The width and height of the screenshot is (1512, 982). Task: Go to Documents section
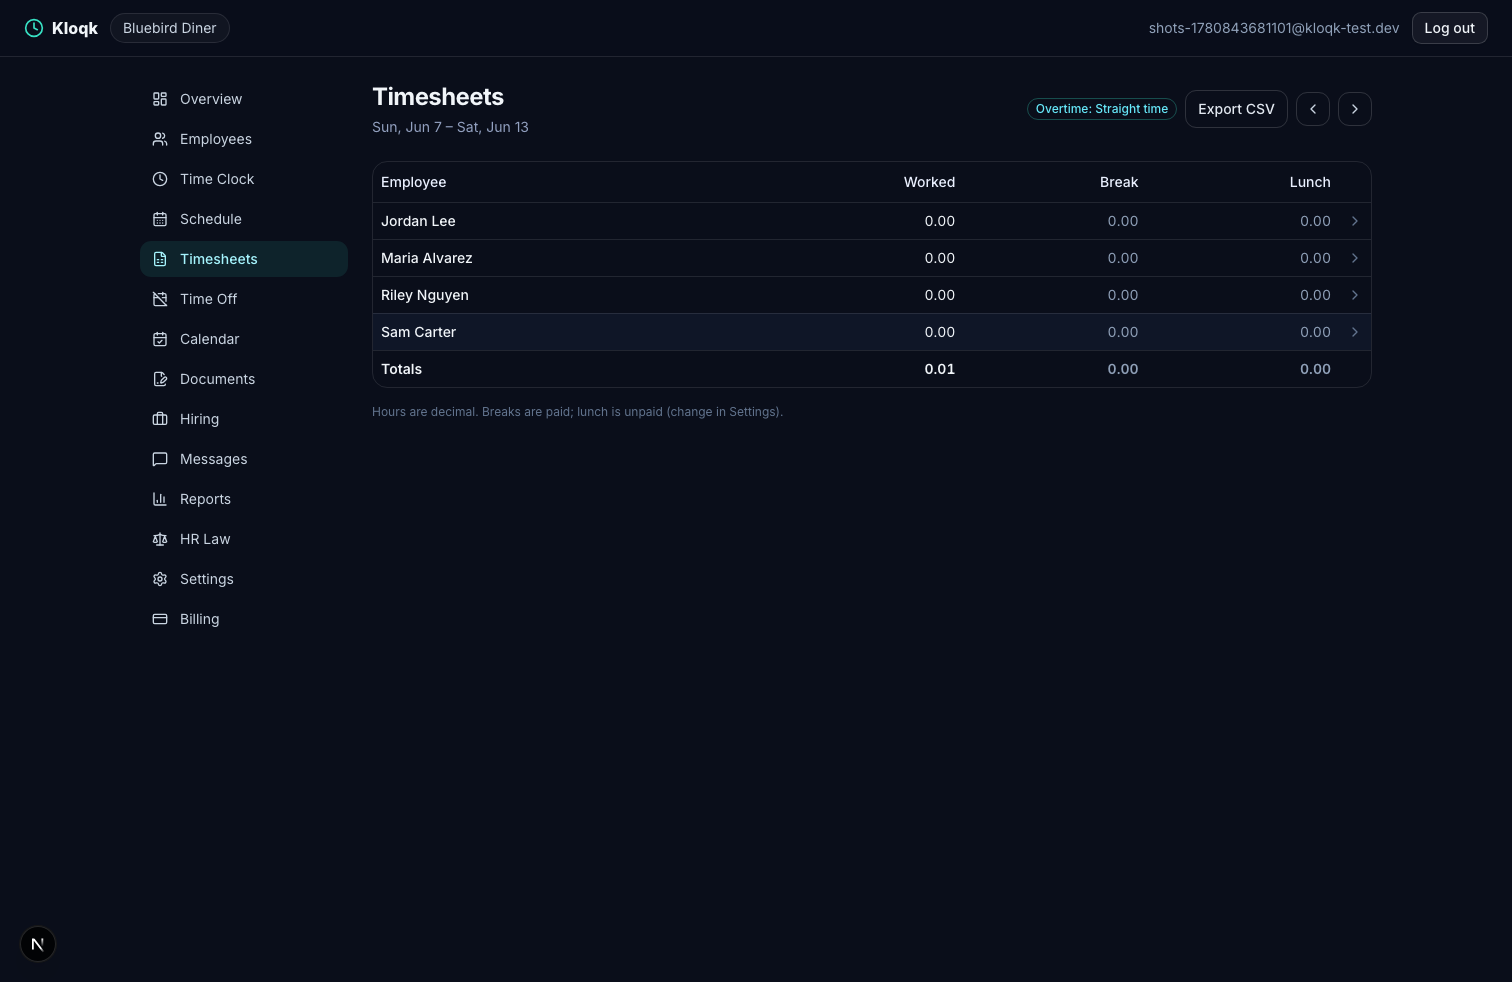tap(244, 379)
